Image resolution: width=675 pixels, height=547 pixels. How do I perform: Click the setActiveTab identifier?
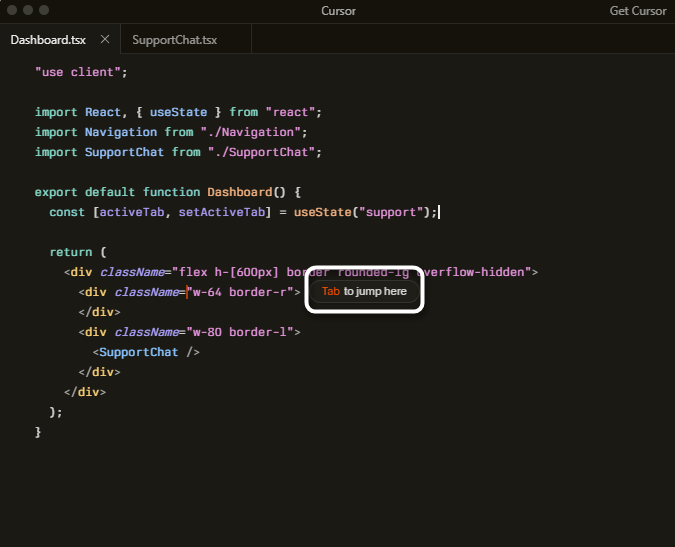click(x=222, y=212)
